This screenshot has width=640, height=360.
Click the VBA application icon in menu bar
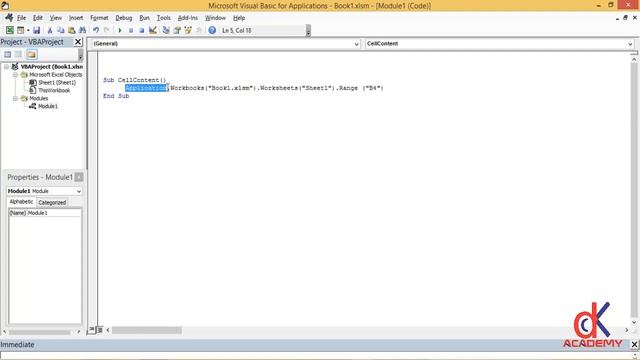coord(9,18)
